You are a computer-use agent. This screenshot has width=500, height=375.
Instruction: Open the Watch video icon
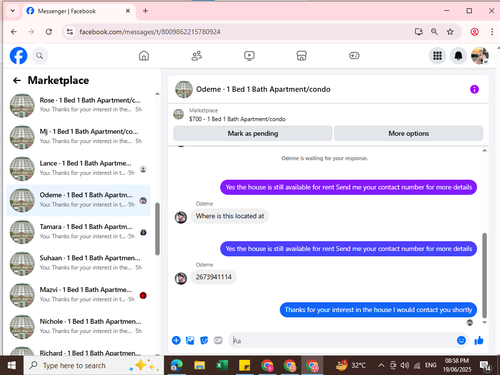[x=249, y=56]
